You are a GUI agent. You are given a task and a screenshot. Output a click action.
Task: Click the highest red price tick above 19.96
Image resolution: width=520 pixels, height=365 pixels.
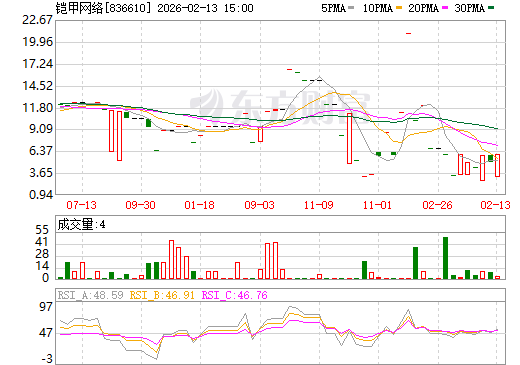tap(408, 33)
